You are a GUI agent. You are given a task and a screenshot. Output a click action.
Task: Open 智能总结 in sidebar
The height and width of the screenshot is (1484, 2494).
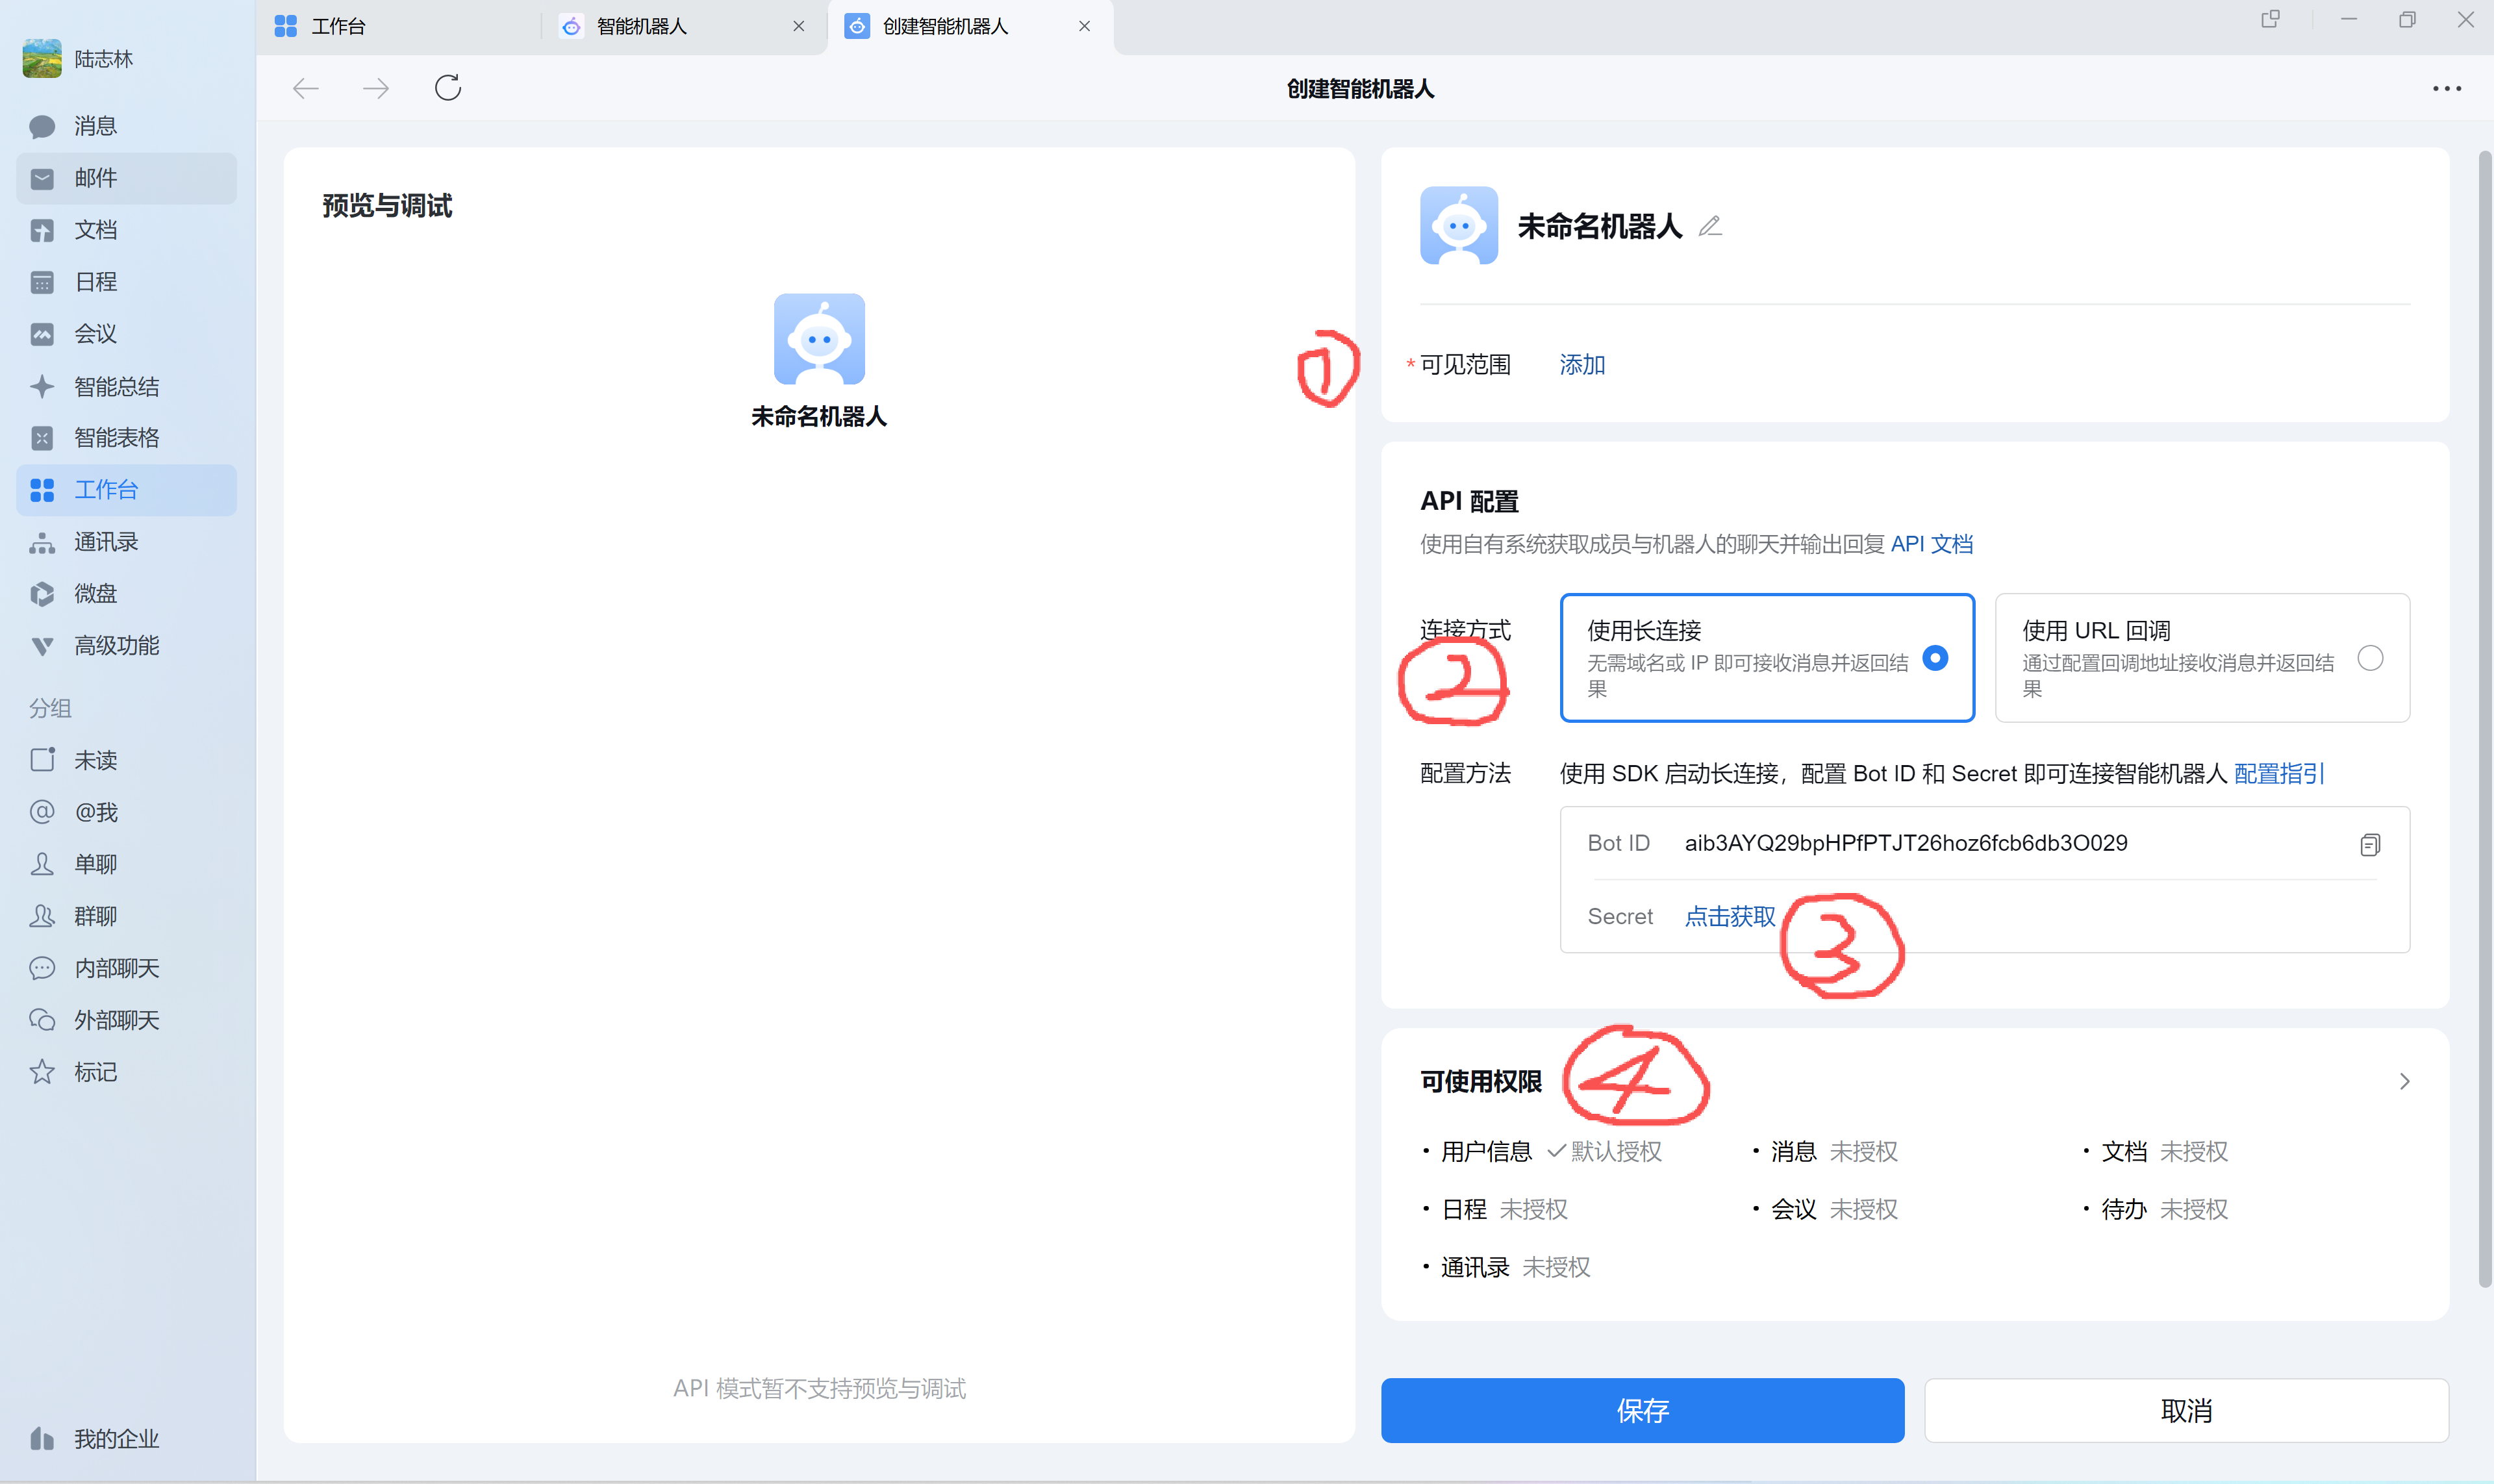coord(126,386)
